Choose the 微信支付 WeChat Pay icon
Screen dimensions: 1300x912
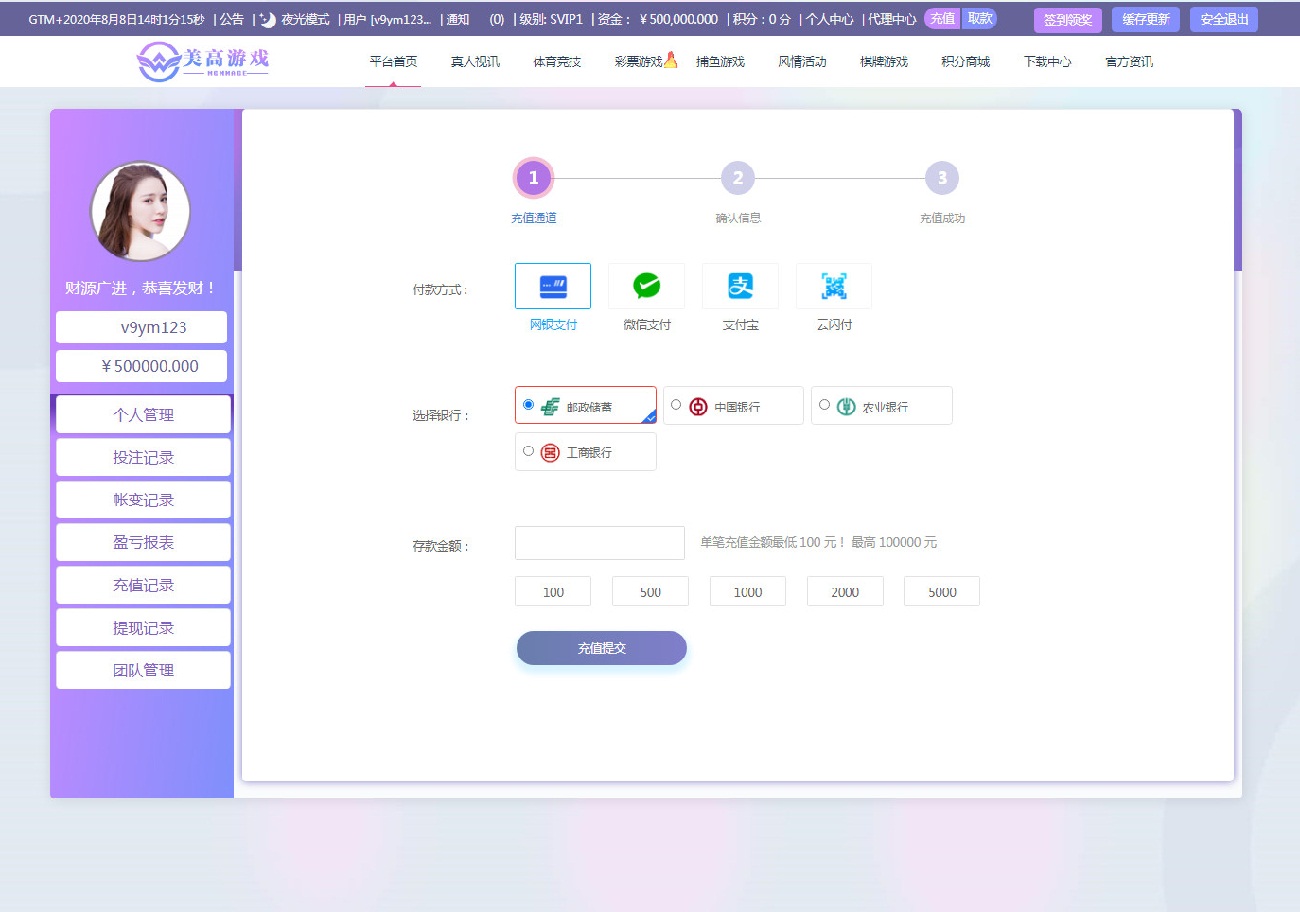[x=645, y=285]
